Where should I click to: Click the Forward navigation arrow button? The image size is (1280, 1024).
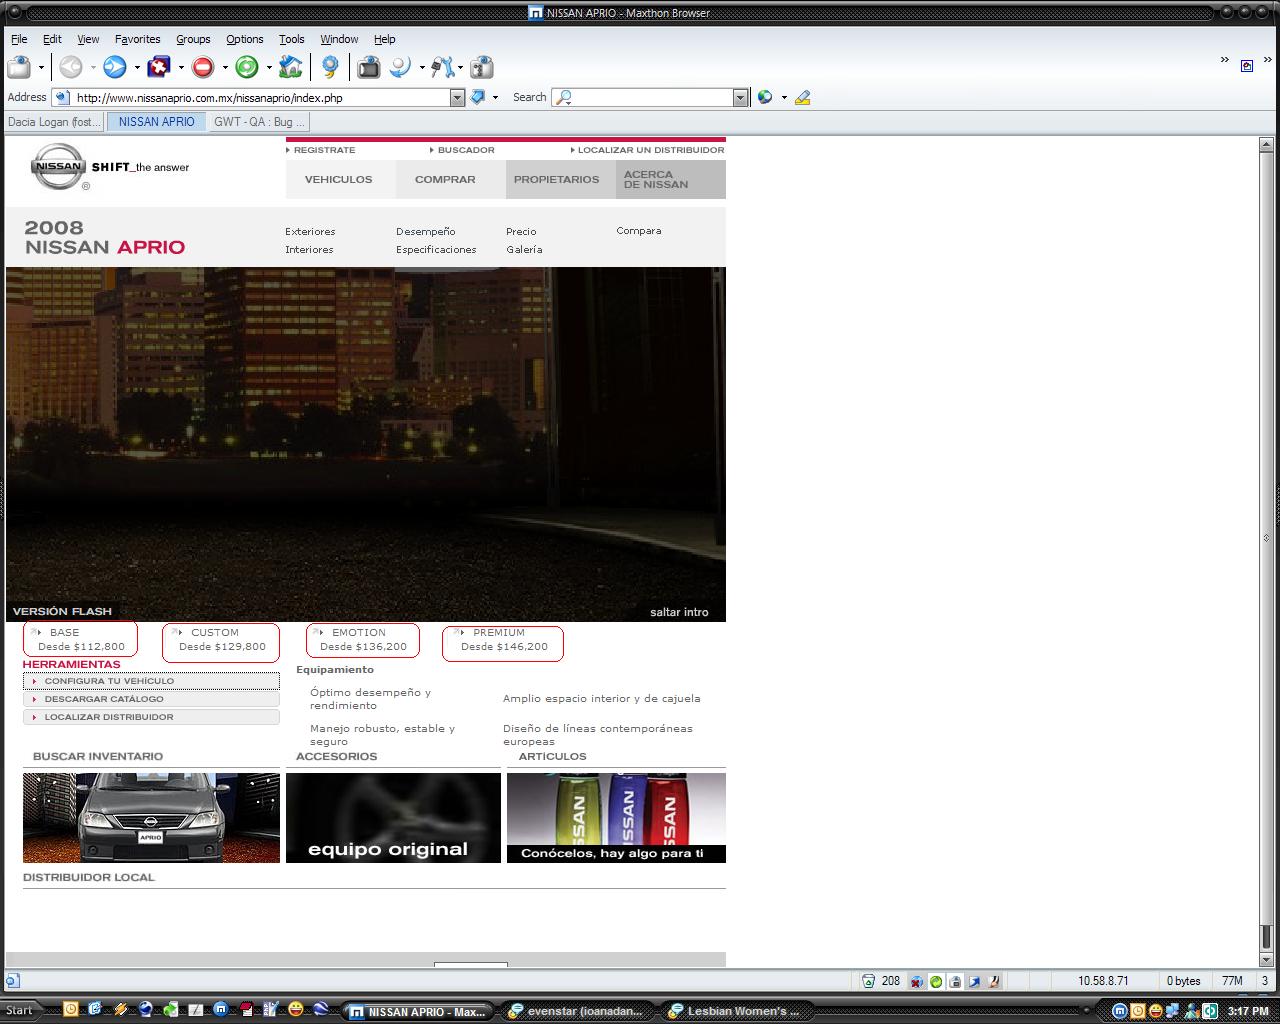tap(115, 68)
